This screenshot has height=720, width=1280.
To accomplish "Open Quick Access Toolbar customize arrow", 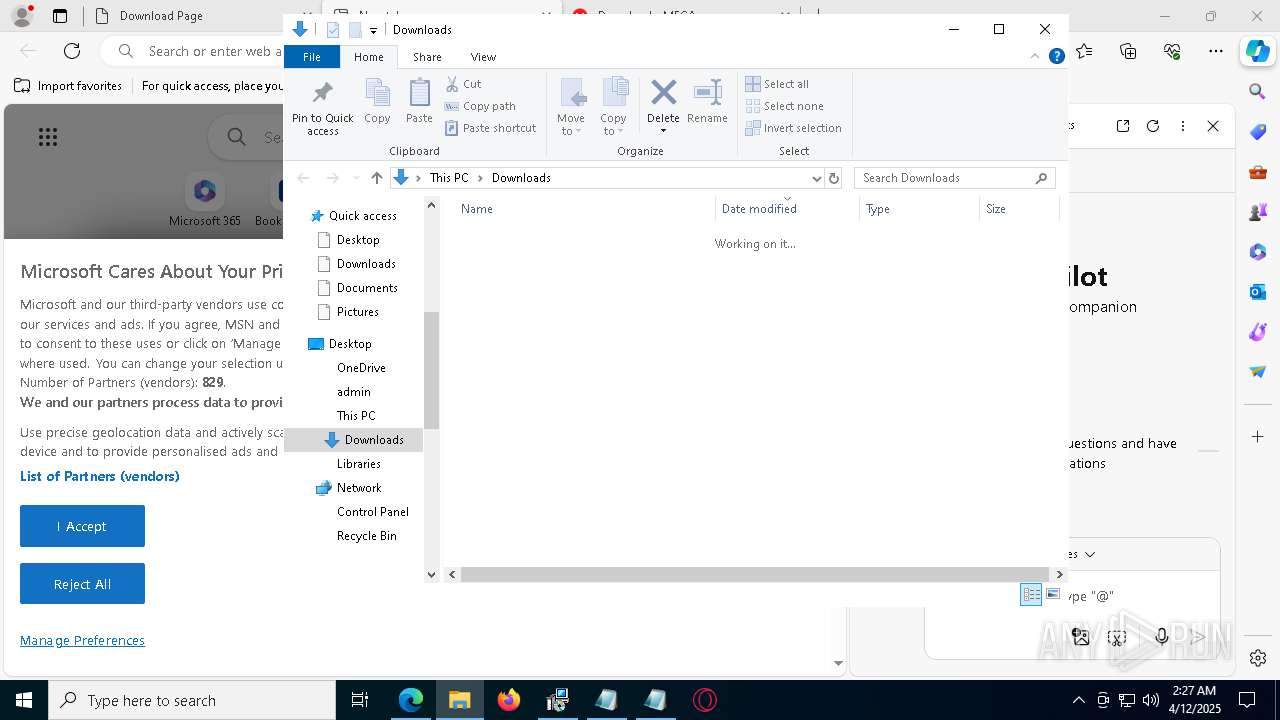I will (x=373, y=30).
